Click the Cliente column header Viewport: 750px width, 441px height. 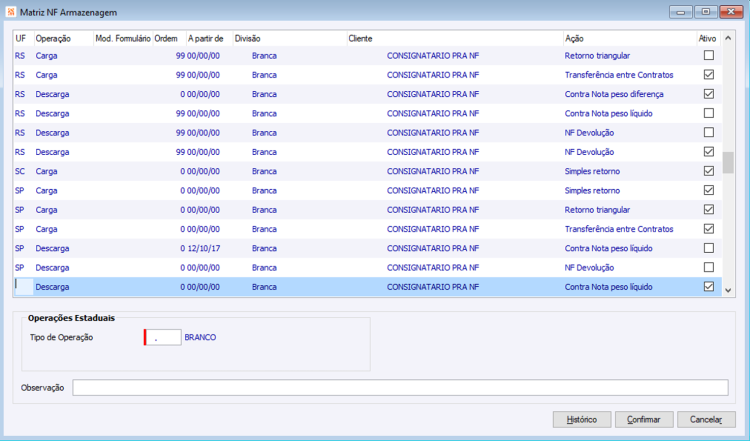point(454,39)
